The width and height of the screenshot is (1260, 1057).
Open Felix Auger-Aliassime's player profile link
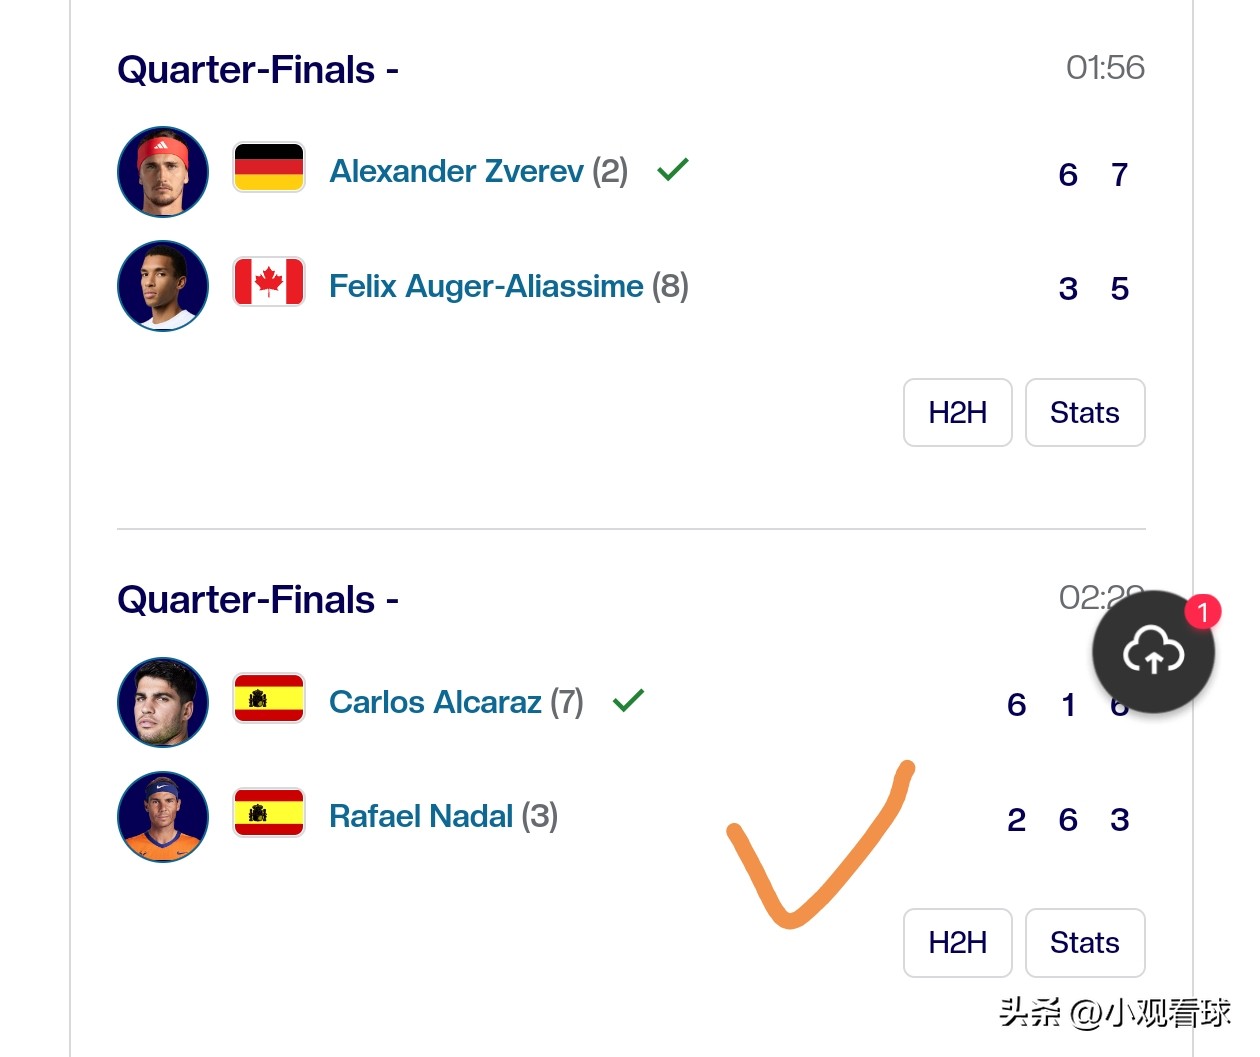(486, 286)
